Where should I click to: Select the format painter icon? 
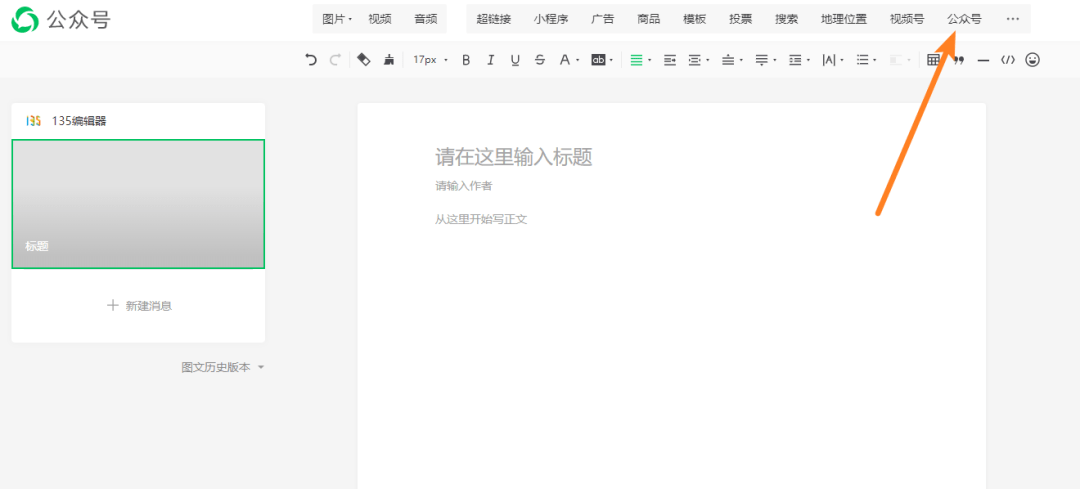point(364,60)
